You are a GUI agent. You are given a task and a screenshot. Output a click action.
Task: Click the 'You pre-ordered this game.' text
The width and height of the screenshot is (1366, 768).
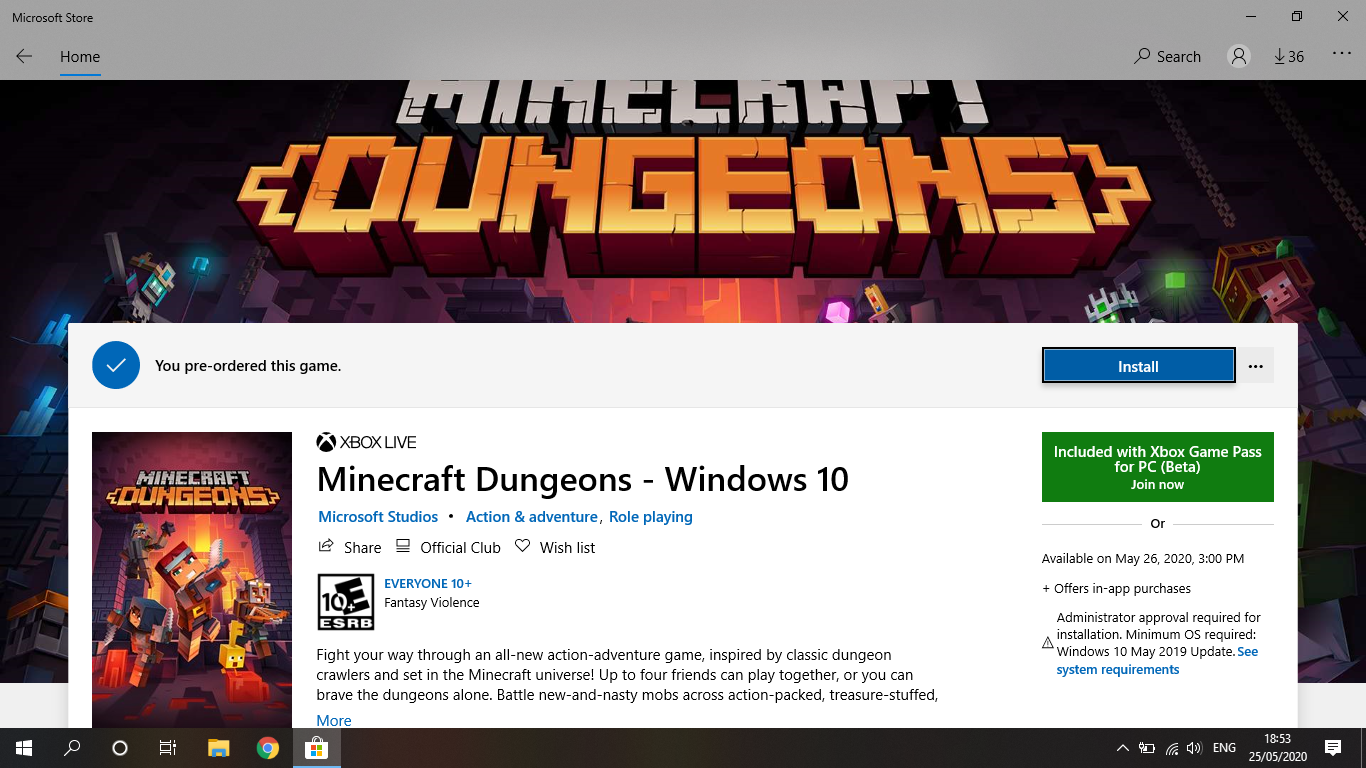click(248, 366)
